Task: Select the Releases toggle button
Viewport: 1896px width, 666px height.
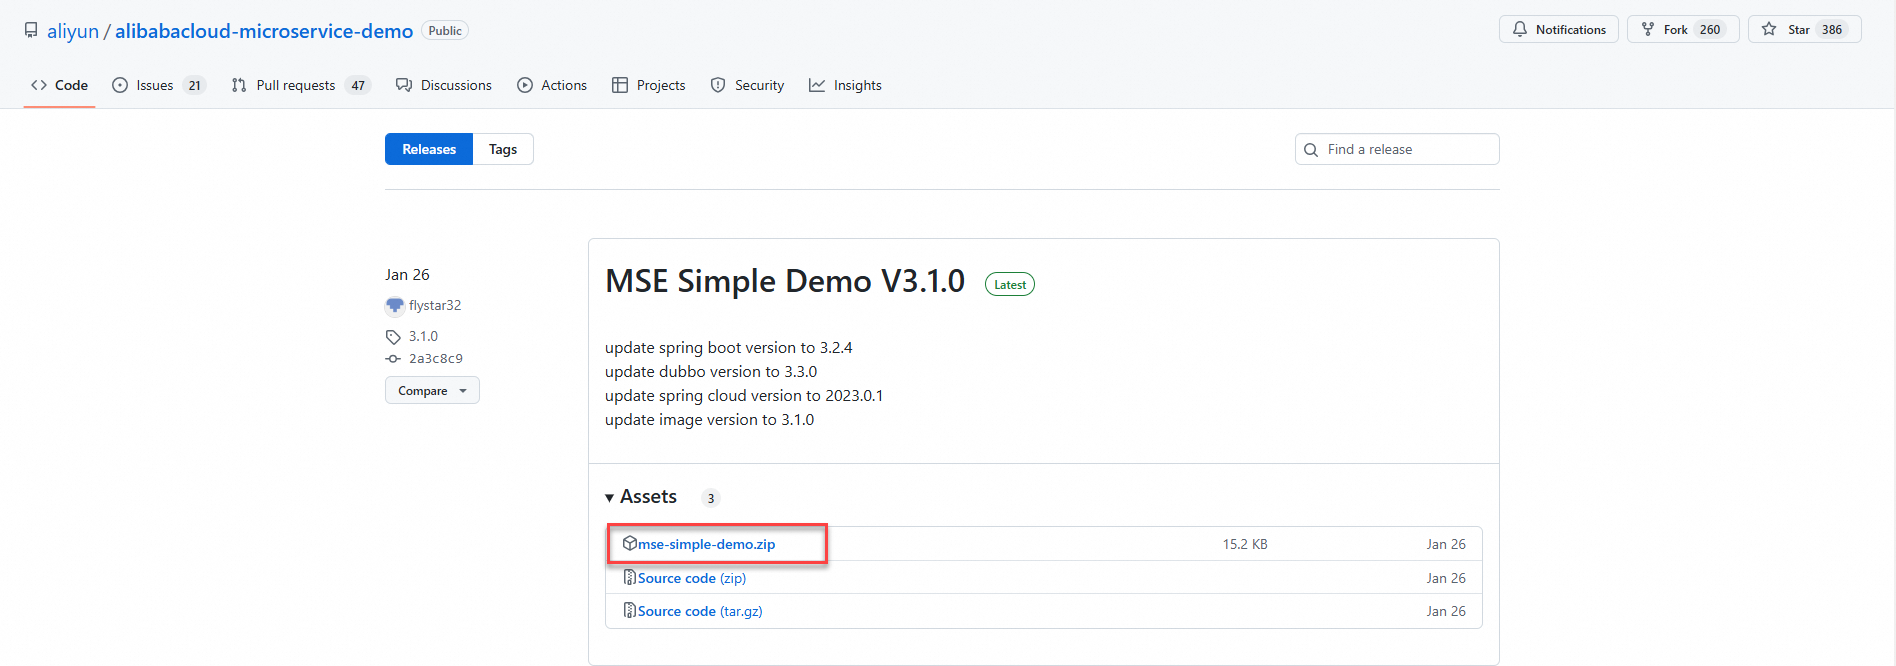Action: (x=429, y=149)
